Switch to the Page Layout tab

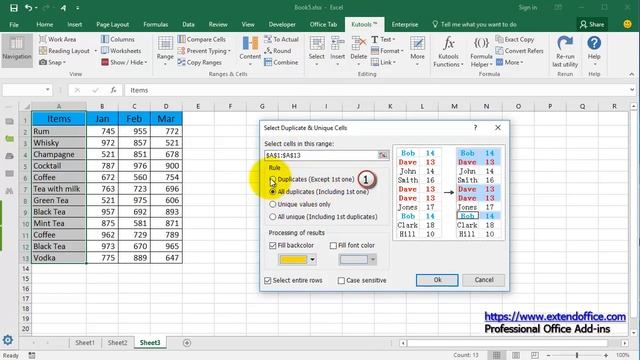tap(113, 24)
